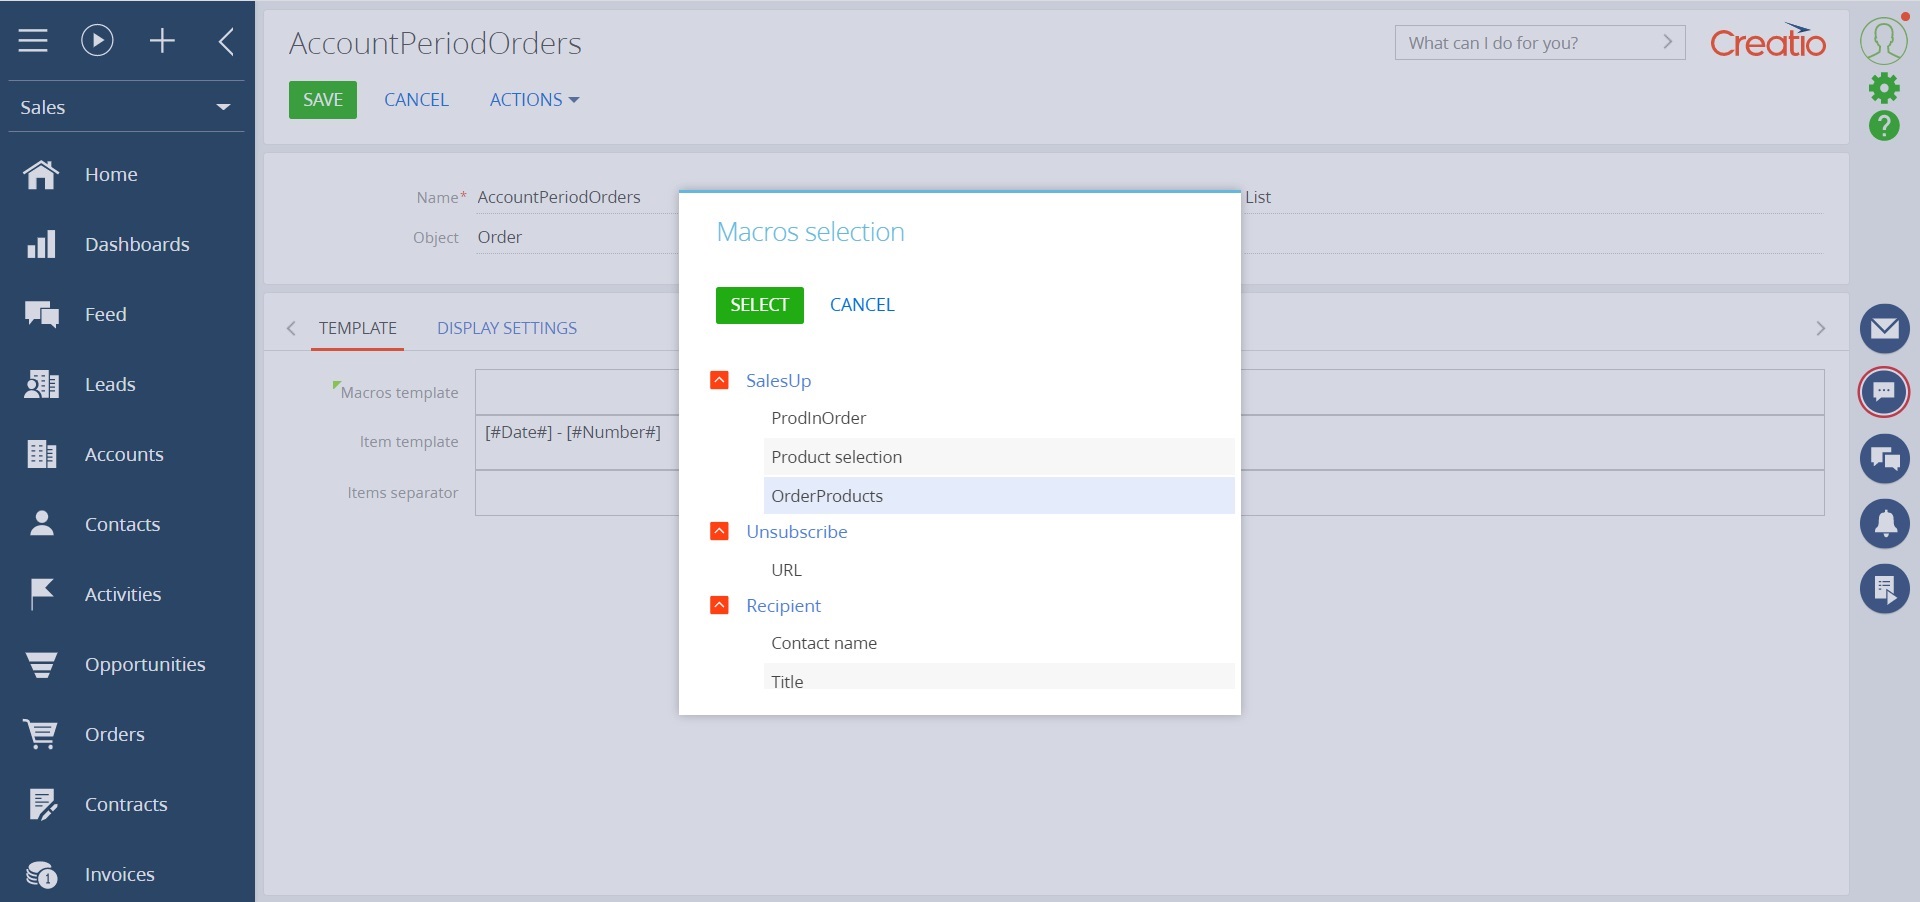Click the SELECT button in Macros selection
The height and width of the screenshot is (902, 1920).
point(758,305)
